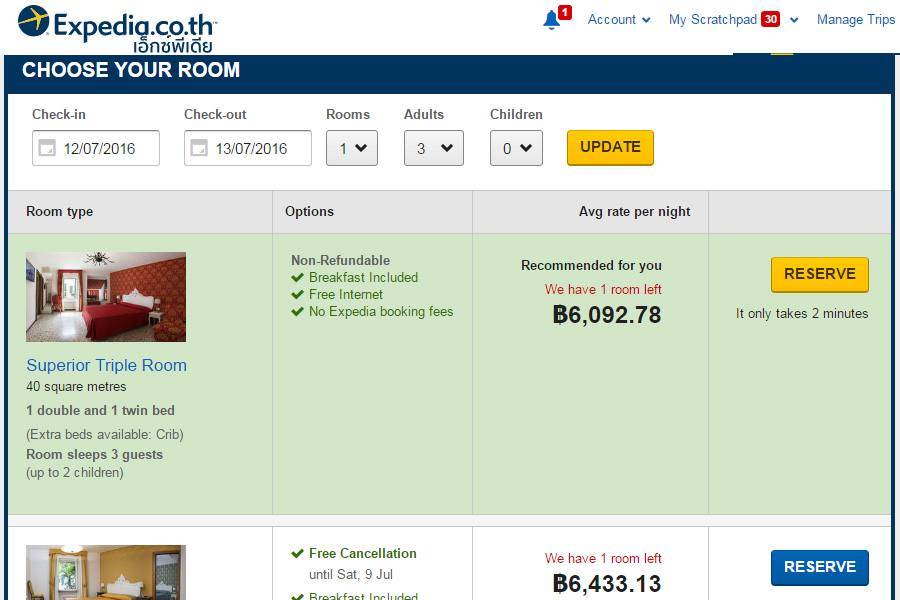View the red bedroom photo thumbnail
The height and width of the screenshot is (600, 900).
pyautogui.click(x=106, y=296)
